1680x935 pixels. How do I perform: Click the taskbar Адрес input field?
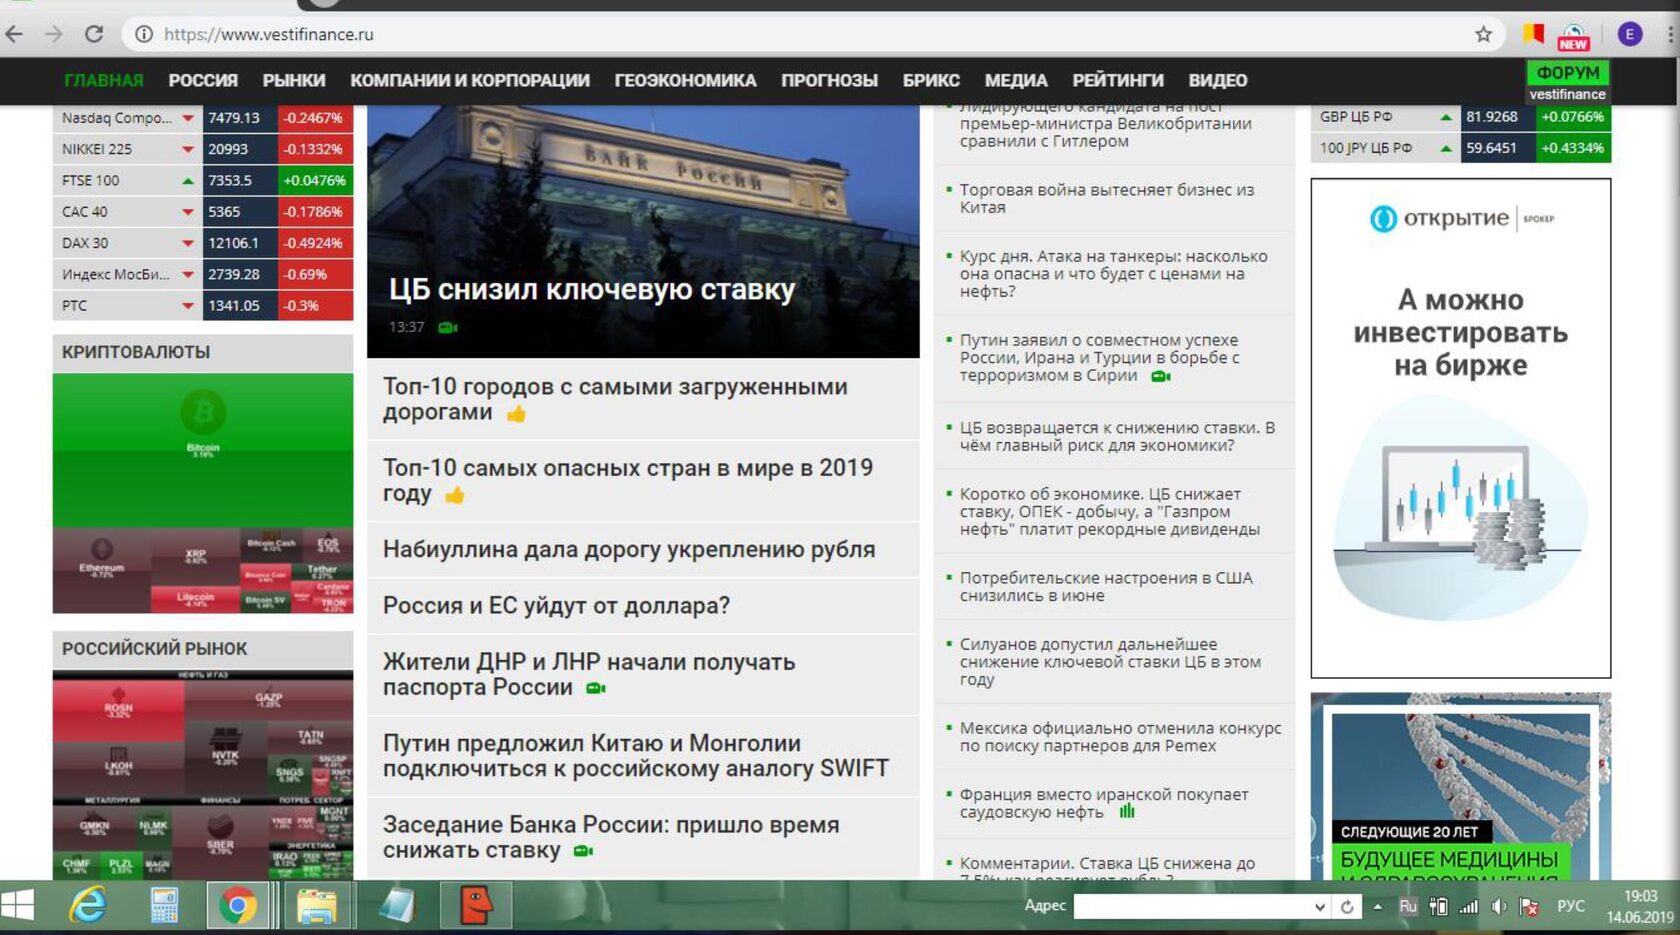pyautogui.click(x=1192, y=907)
